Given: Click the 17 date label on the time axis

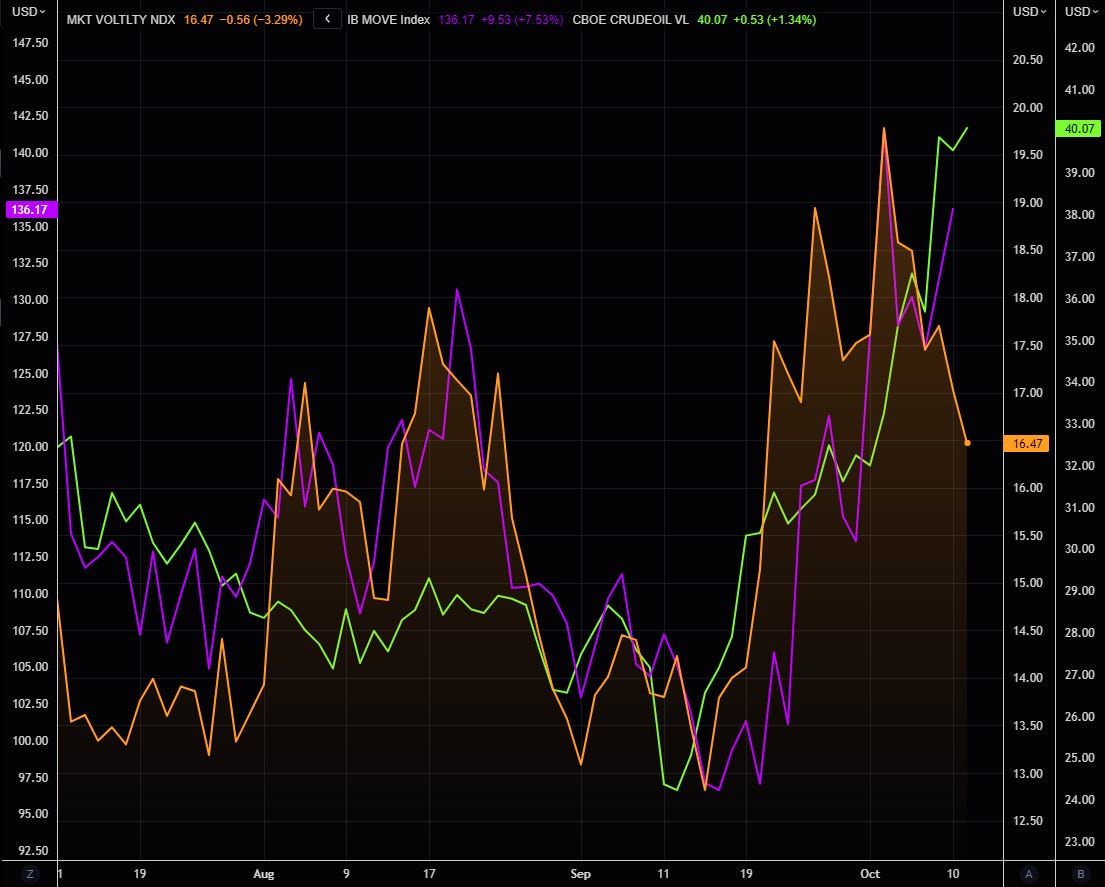Looking at the screenshot, I should (429, 874).
